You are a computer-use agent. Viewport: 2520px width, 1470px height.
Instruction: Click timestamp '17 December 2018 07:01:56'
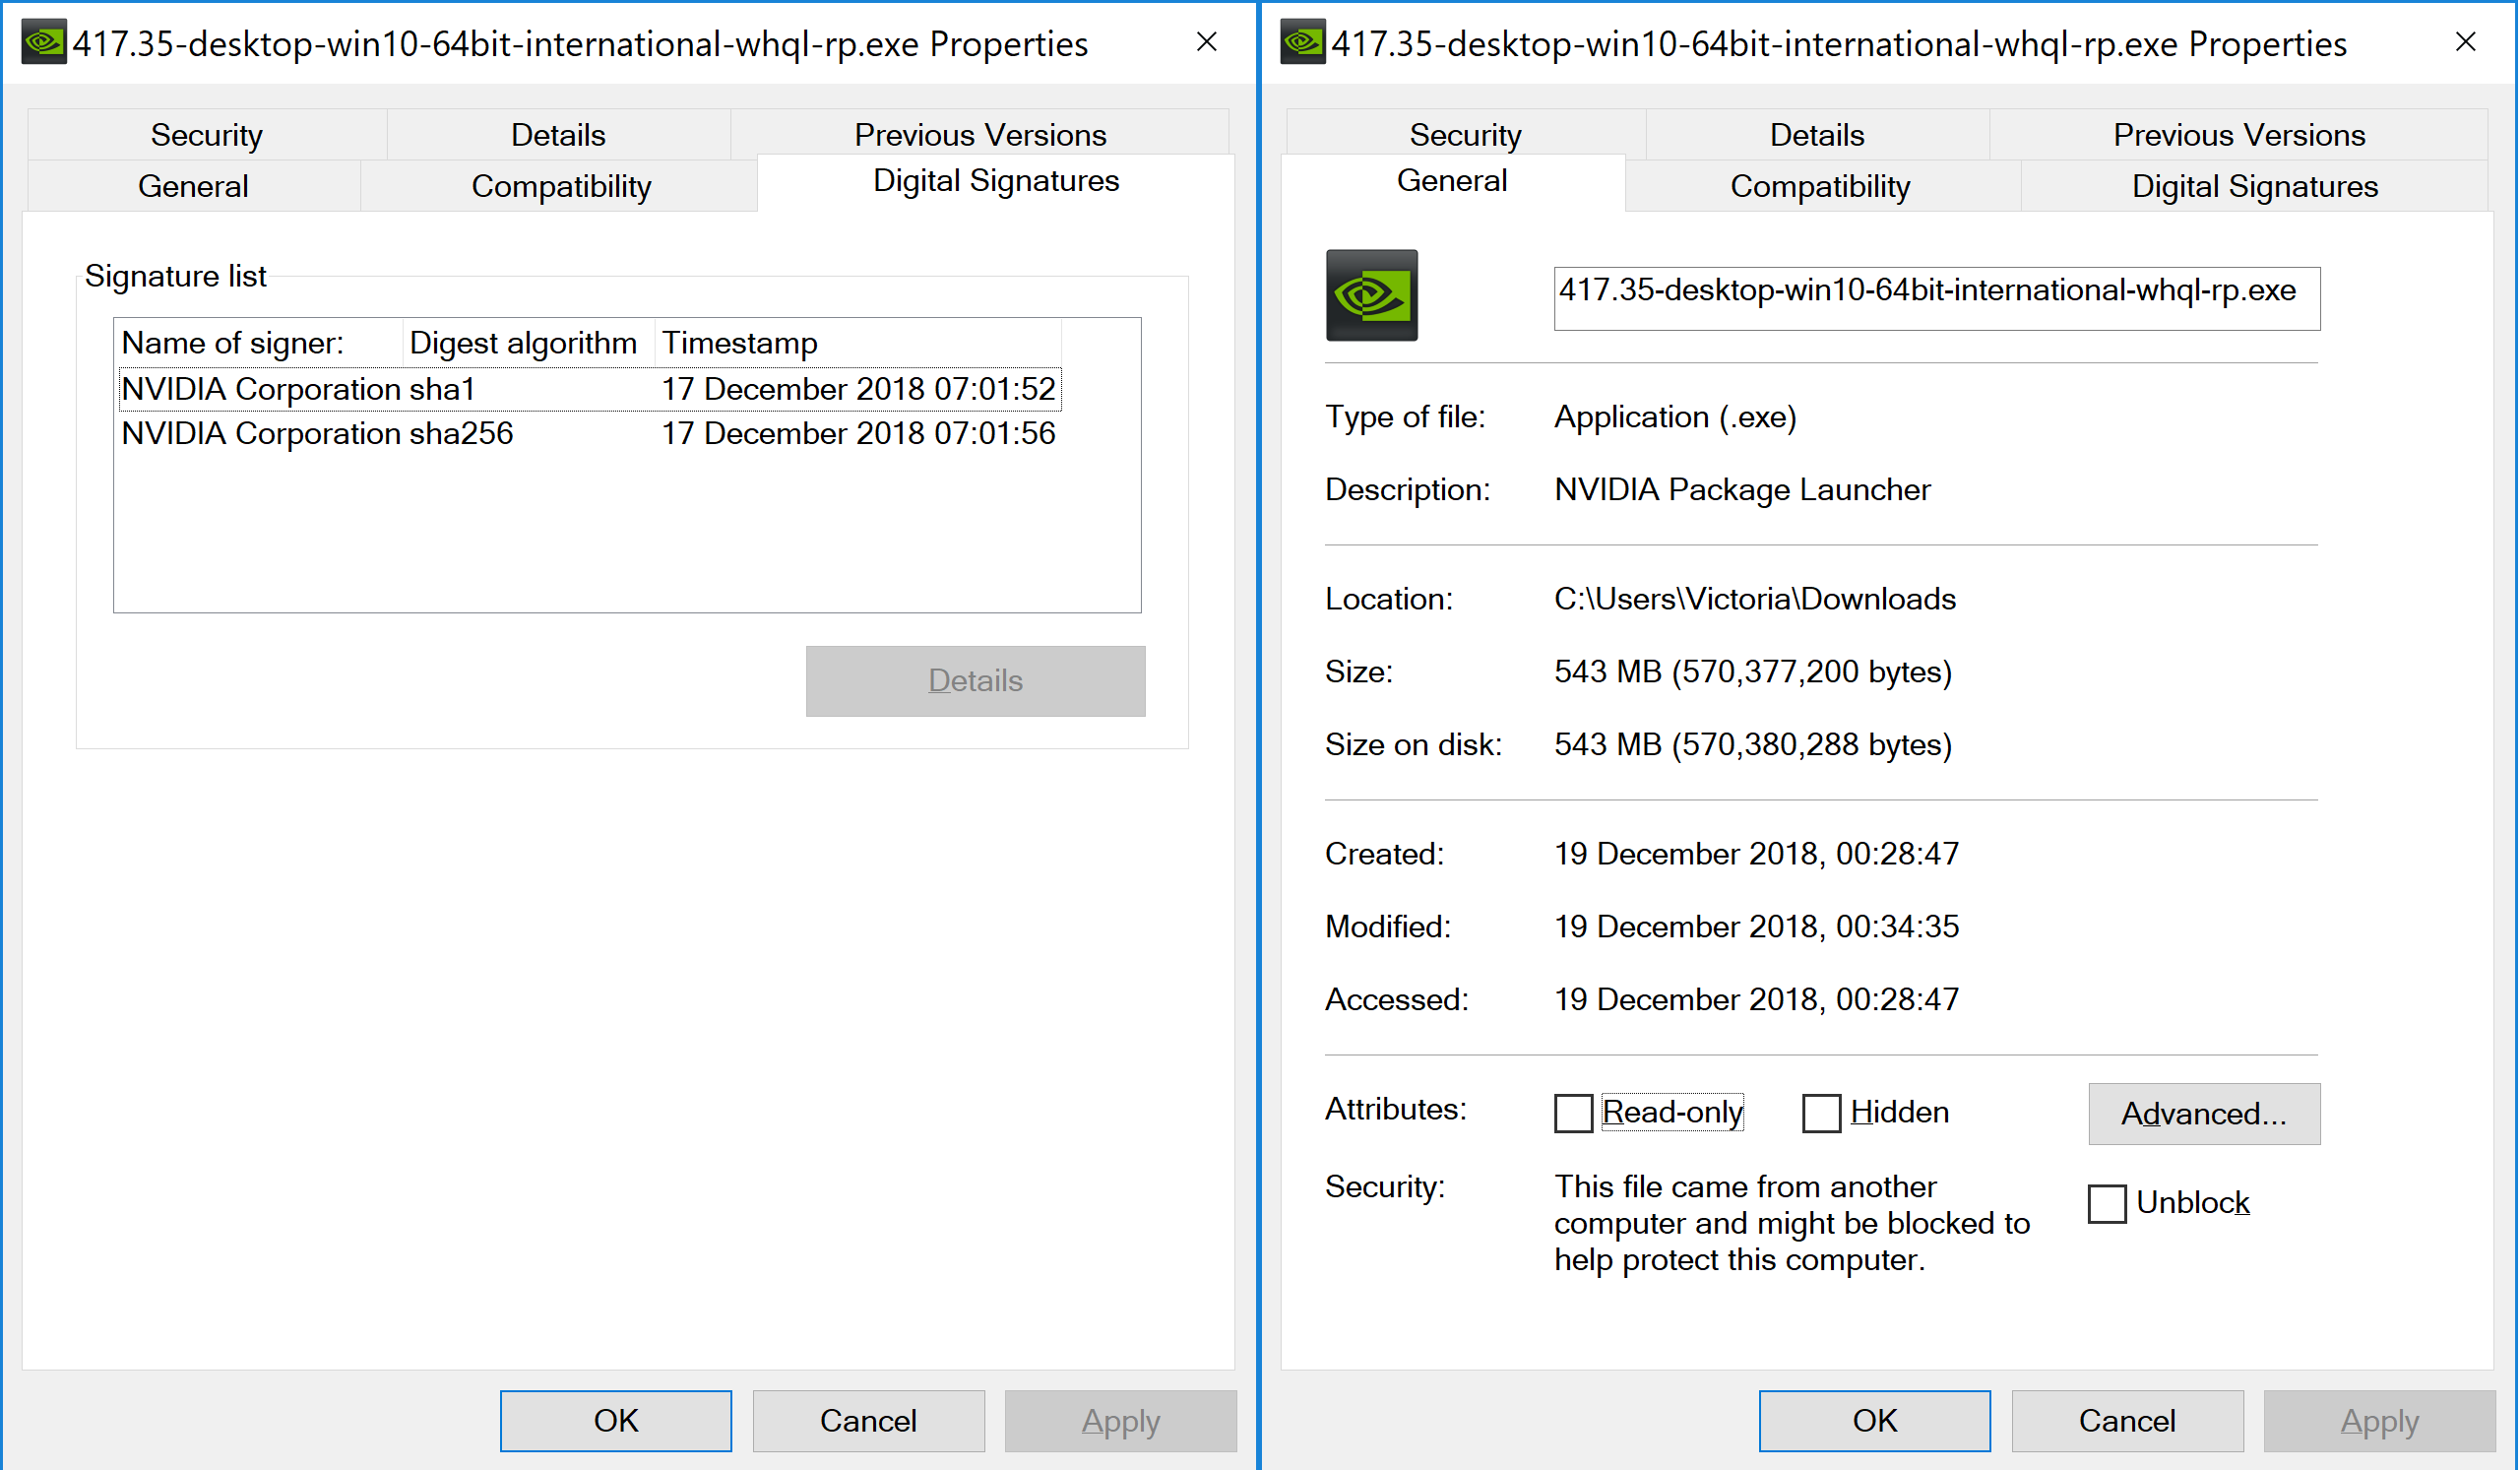(858, 434)
